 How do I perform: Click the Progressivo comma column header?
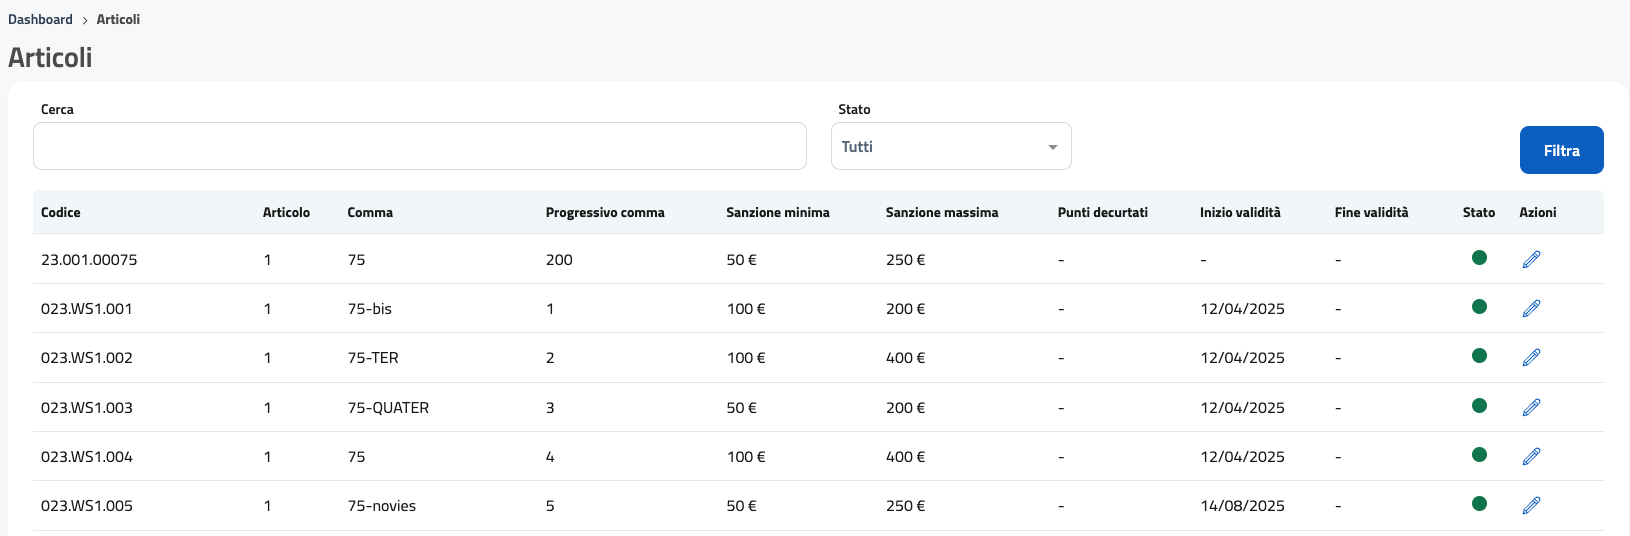point(604,213)
